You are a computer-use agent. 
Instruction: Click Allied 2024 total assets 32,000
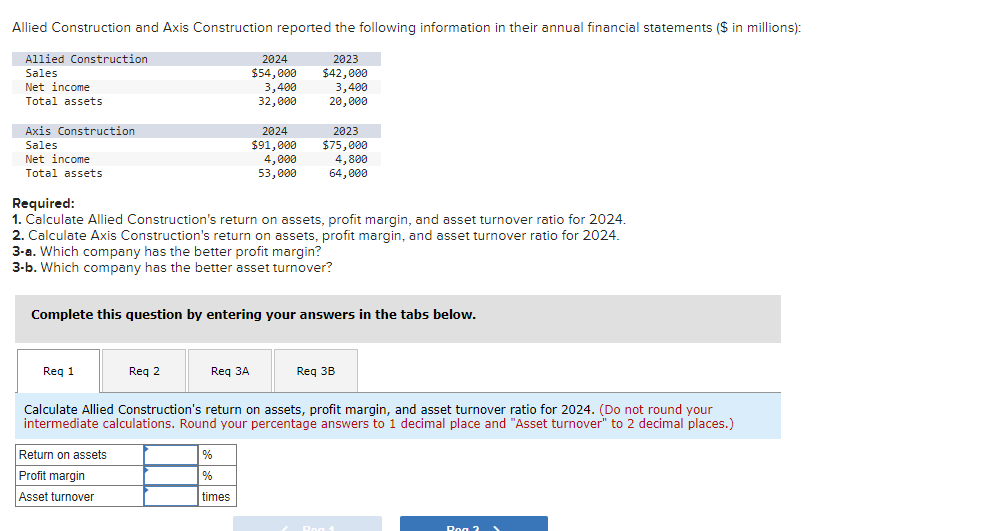[278, 101]
